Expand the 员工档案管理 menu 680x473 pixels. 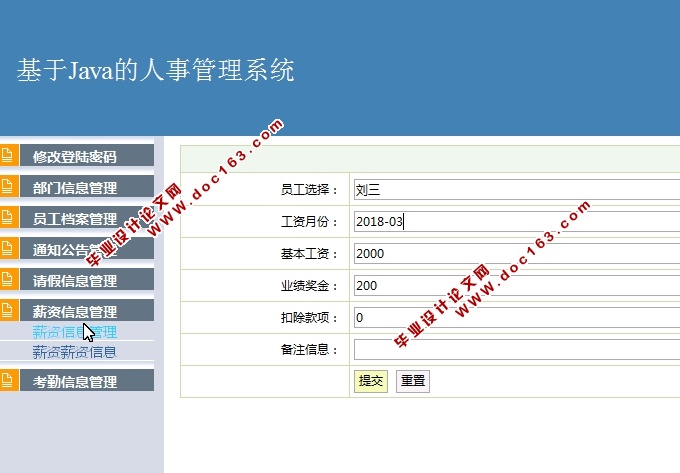[x=87, y=217]
